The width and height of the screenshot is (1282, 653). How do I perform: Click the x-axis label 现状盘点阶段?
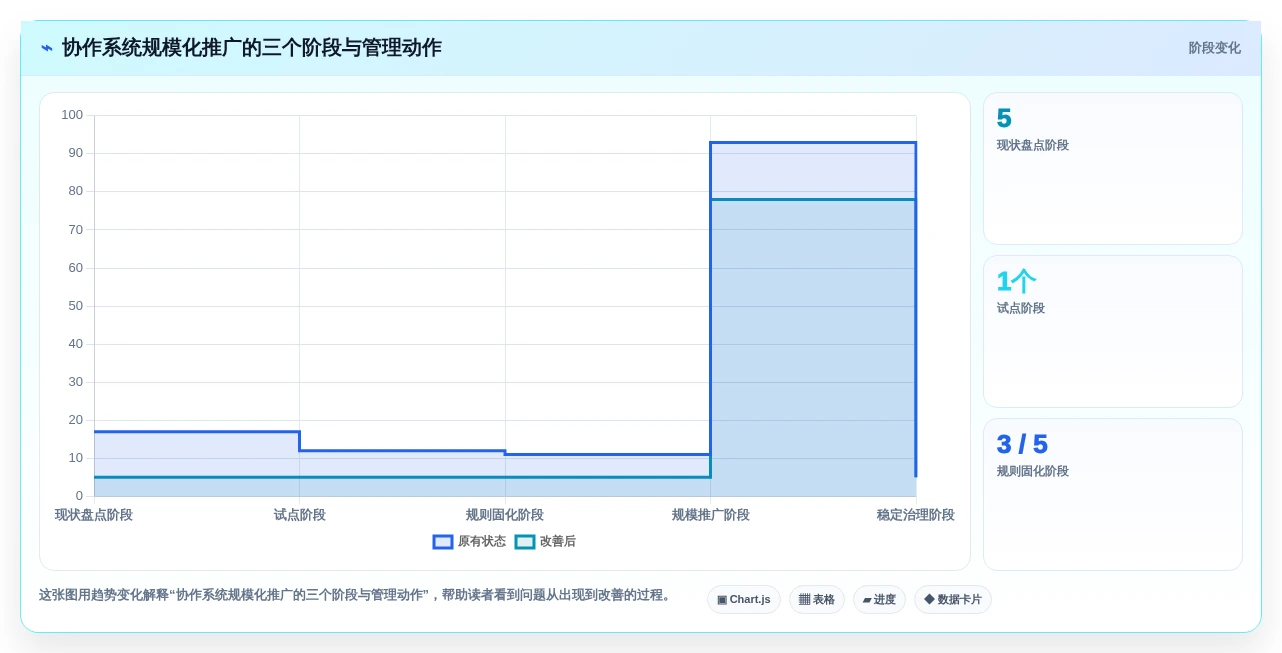(94, 515)
